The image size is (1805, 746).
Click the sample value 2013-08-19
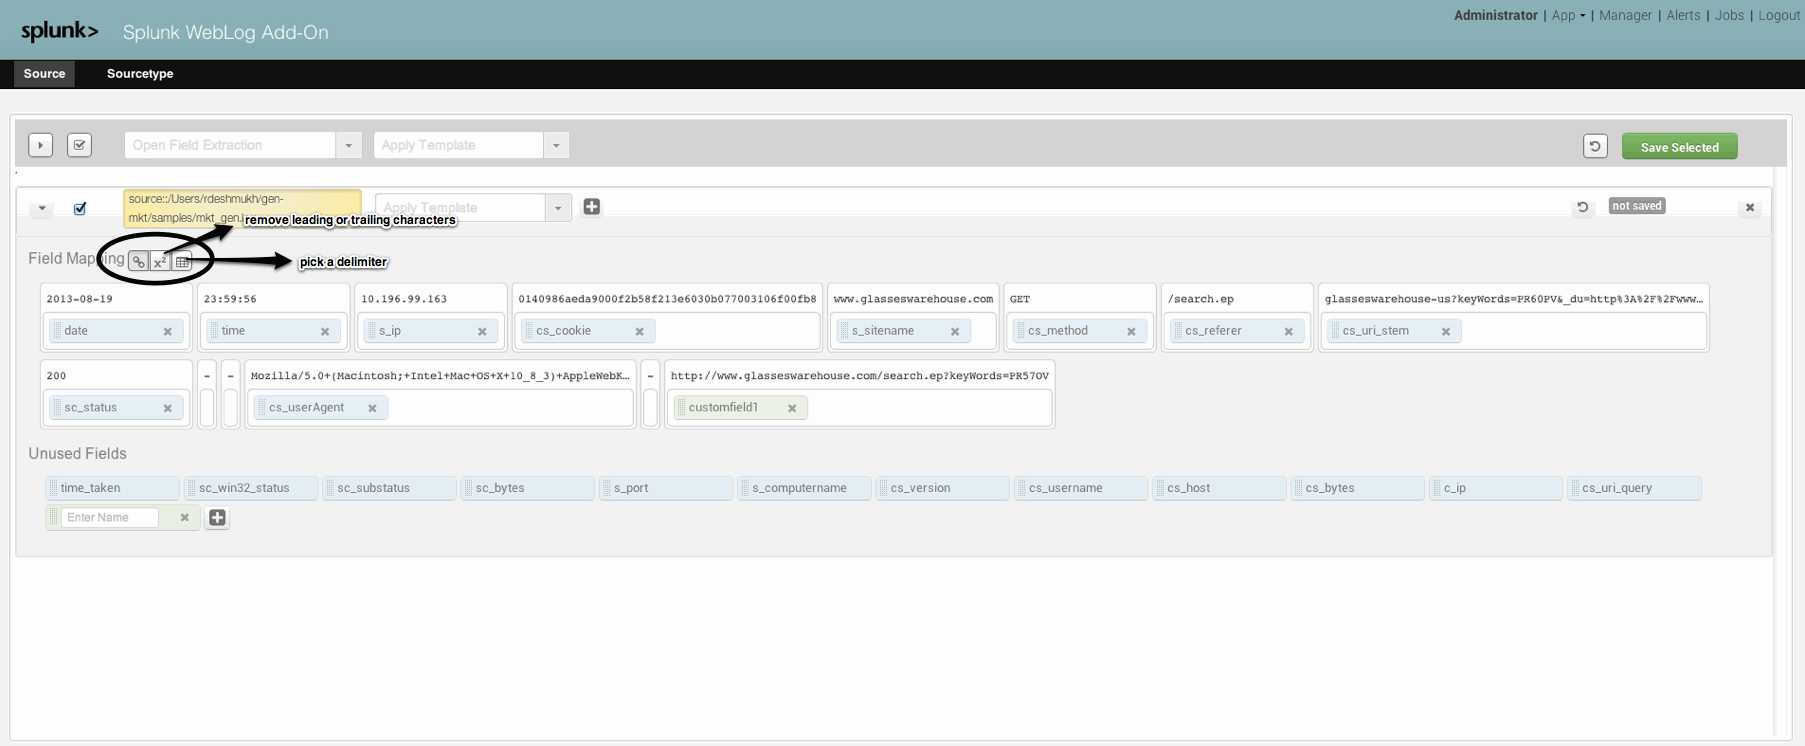point(80,299)
